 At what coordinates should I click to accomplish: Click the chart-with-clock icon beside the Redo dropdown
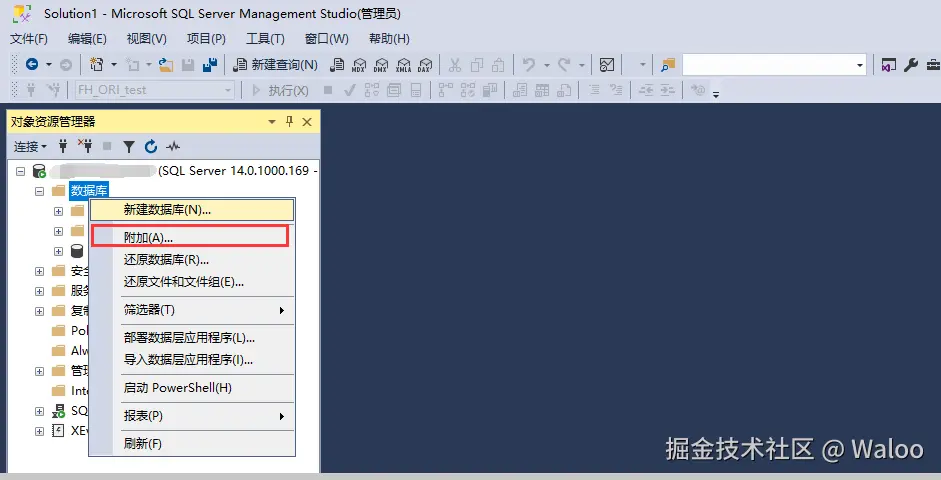(607, 64)
